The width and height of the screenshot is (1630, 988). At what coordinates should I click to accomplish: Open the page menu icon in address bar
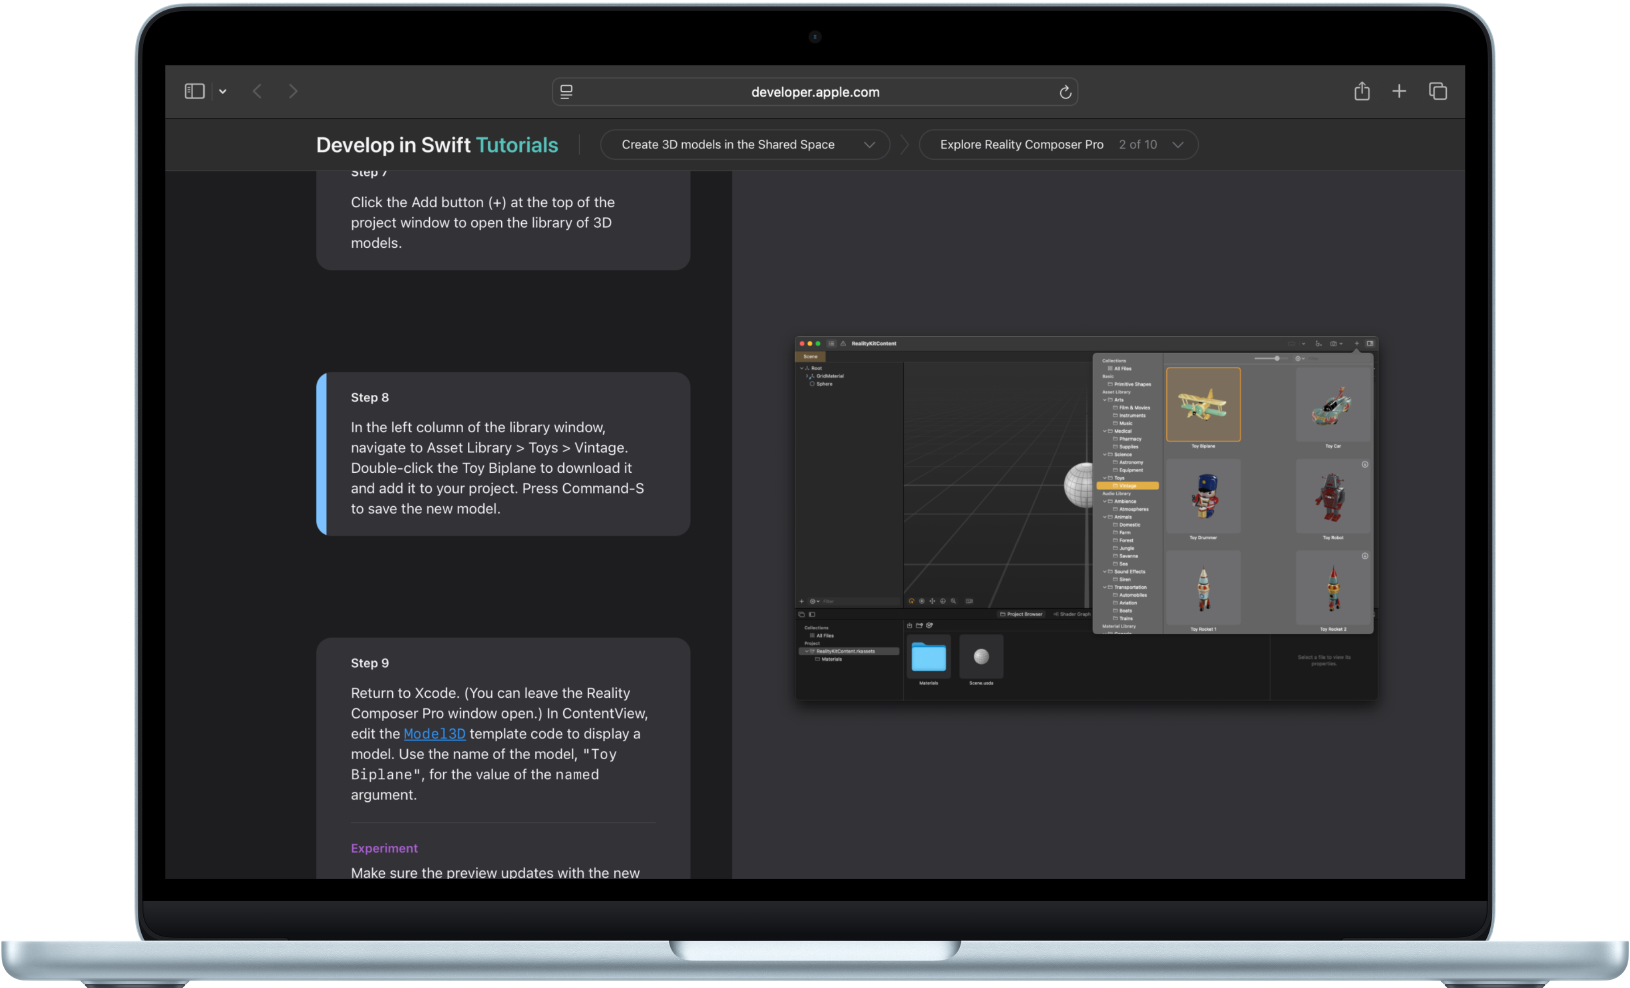click(566, 92)
